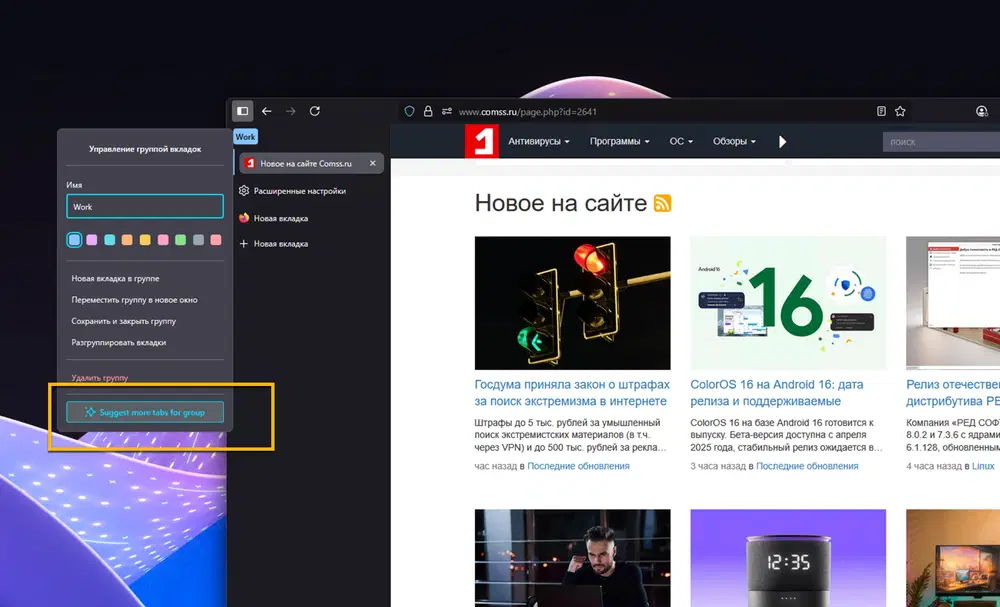1000x607 pixels.
Task: Click the red Comss logo
Action: [482, 141]
